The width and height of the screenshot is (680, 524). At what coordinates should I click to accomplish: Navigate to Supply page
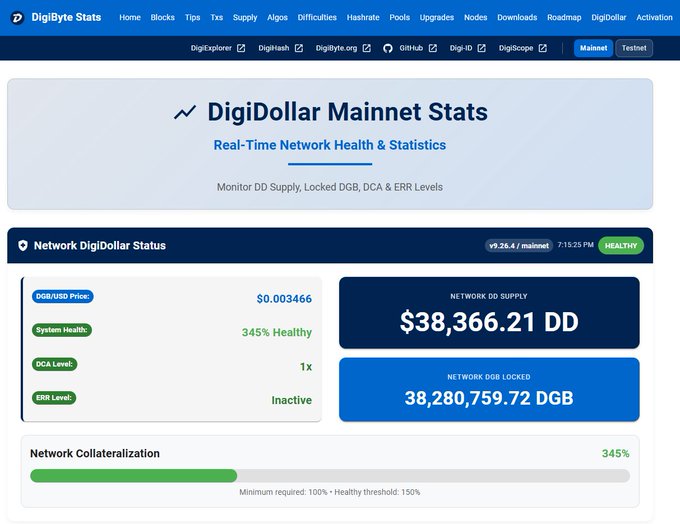coord(245,17)
